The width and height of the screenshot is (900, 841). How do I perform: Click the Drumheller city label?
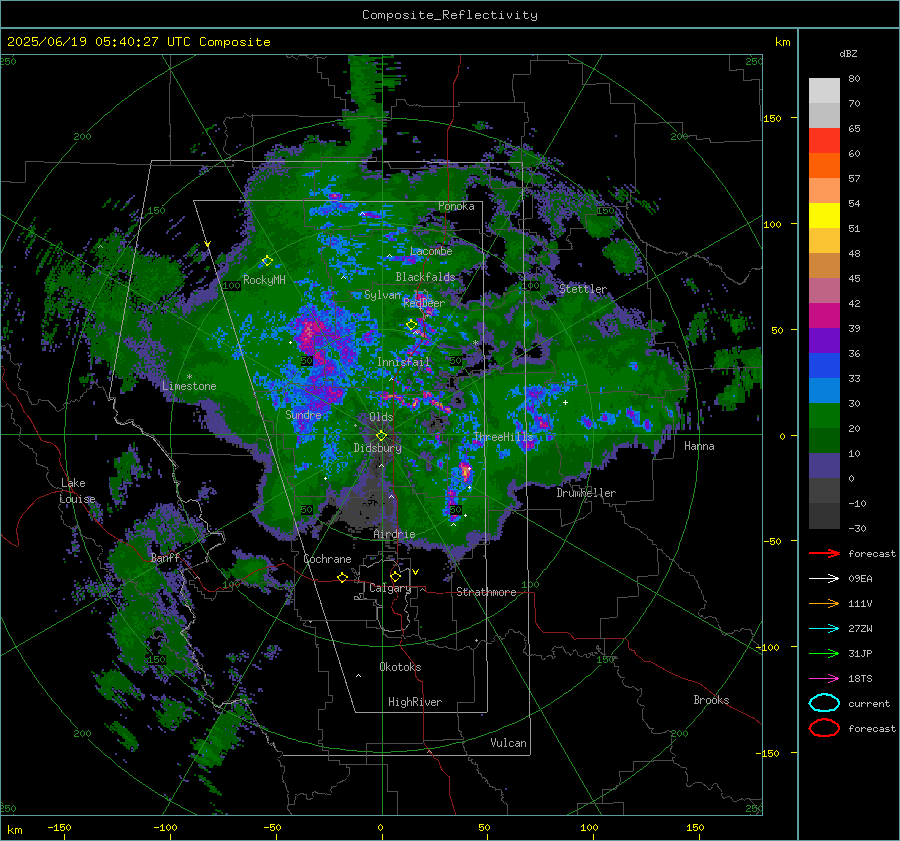click(586, 493)
